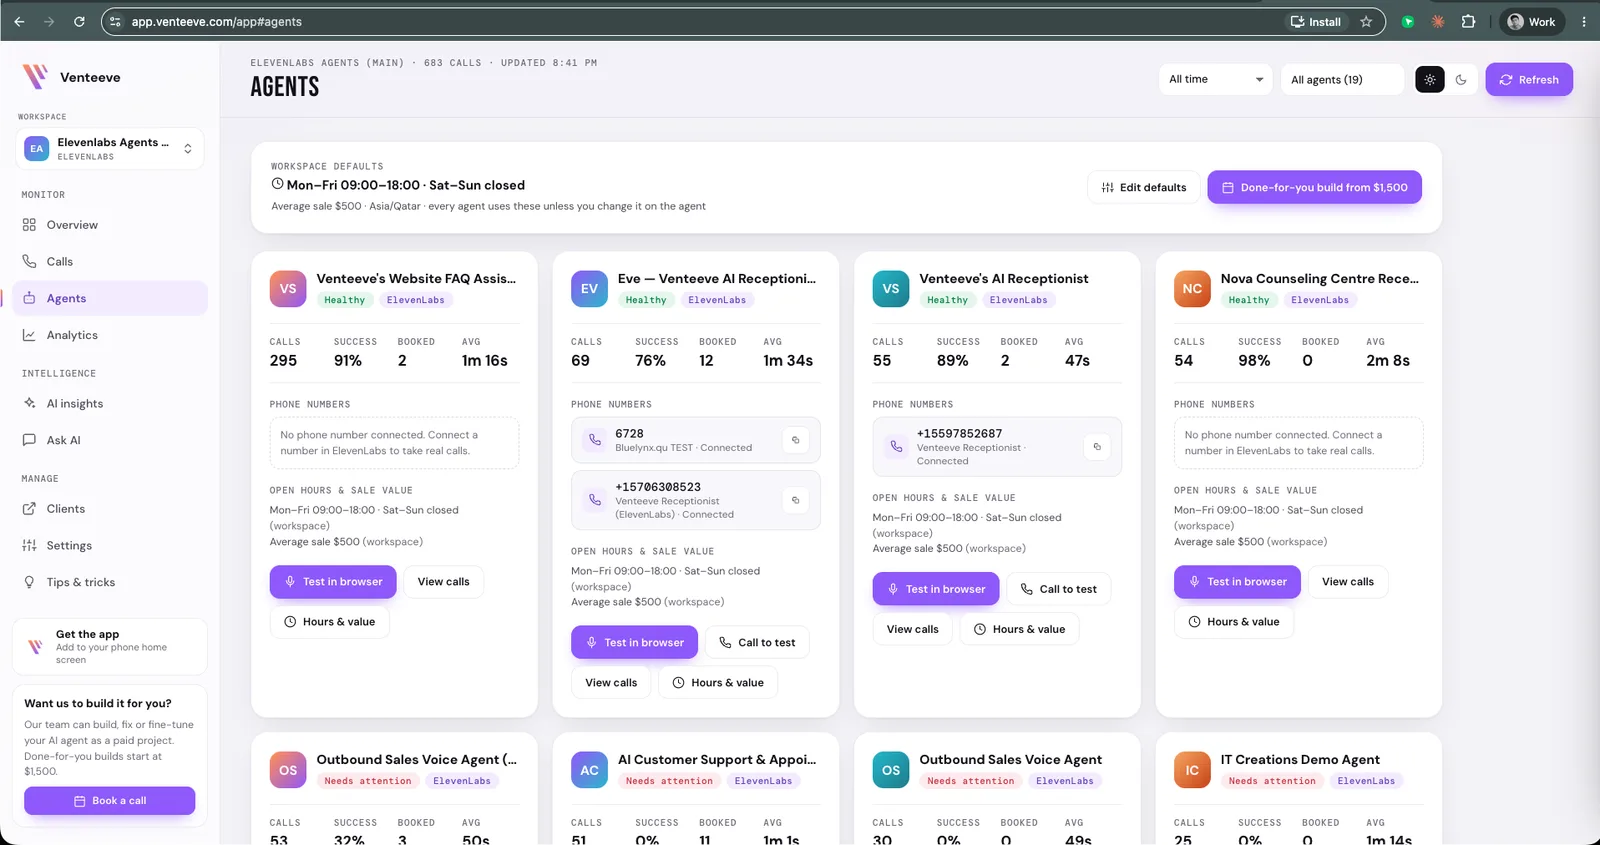
Task: Switch to dark theme
Action: click(1461, 80)
